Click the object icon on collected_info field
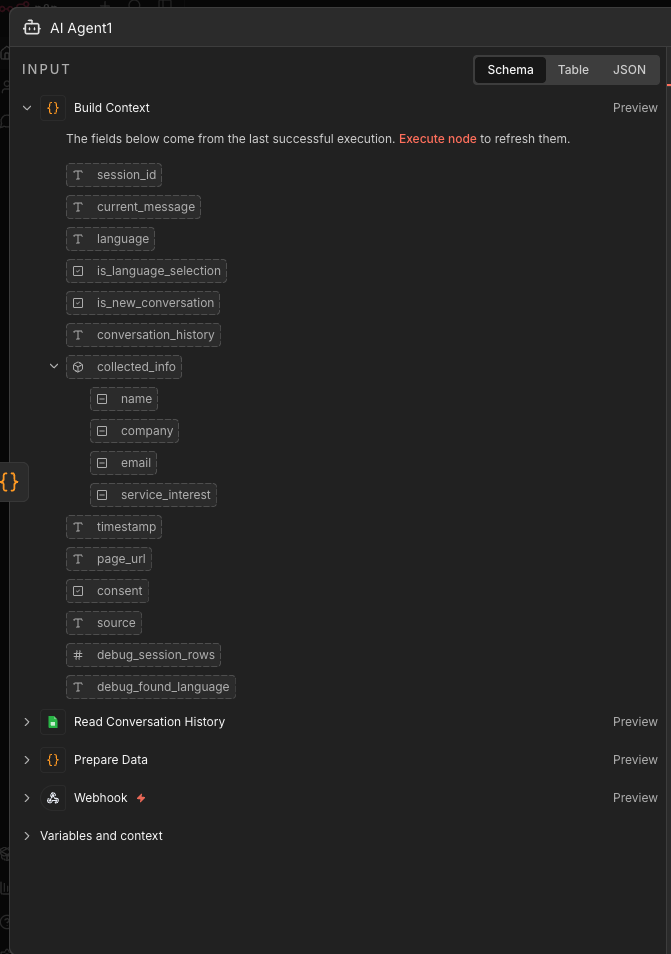Viewport: 671px width, 954px height. (x=78, y=366)
